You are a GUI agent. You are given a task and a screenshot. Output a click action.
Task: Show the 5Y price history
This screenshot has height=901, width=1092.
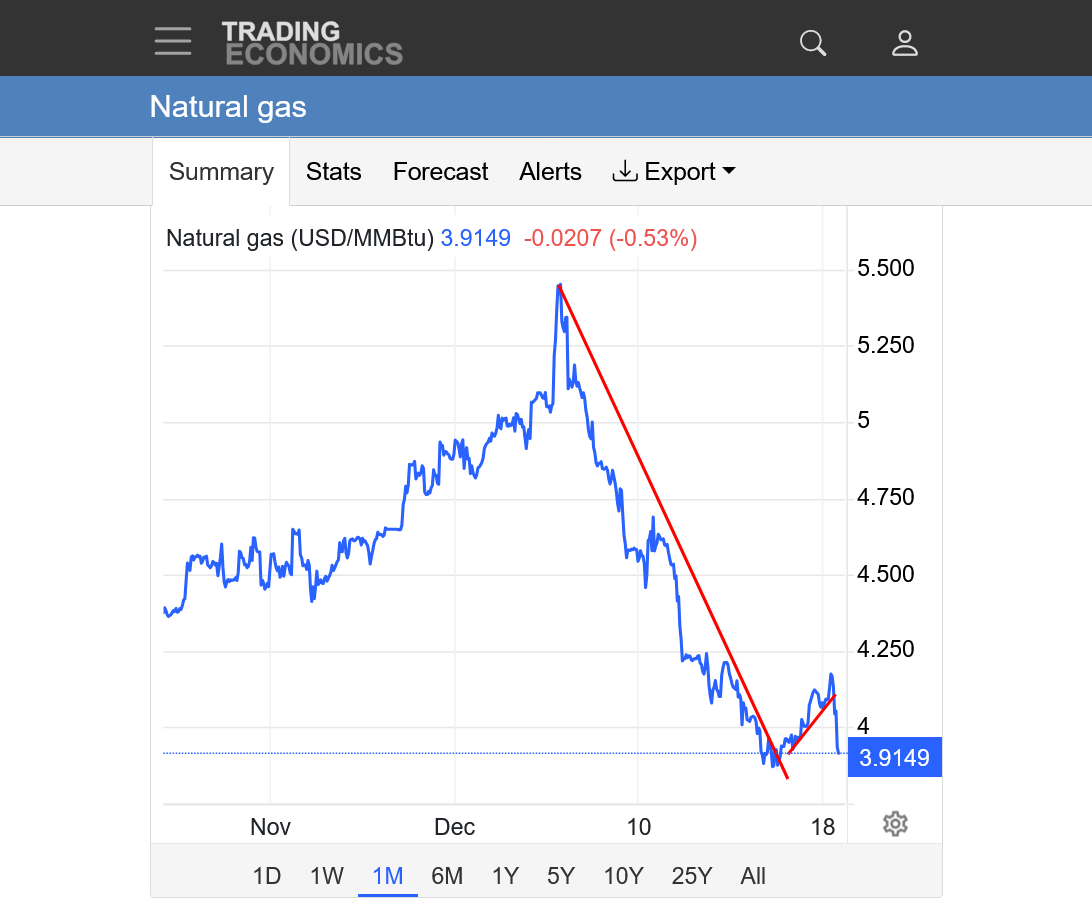point(561,876)
